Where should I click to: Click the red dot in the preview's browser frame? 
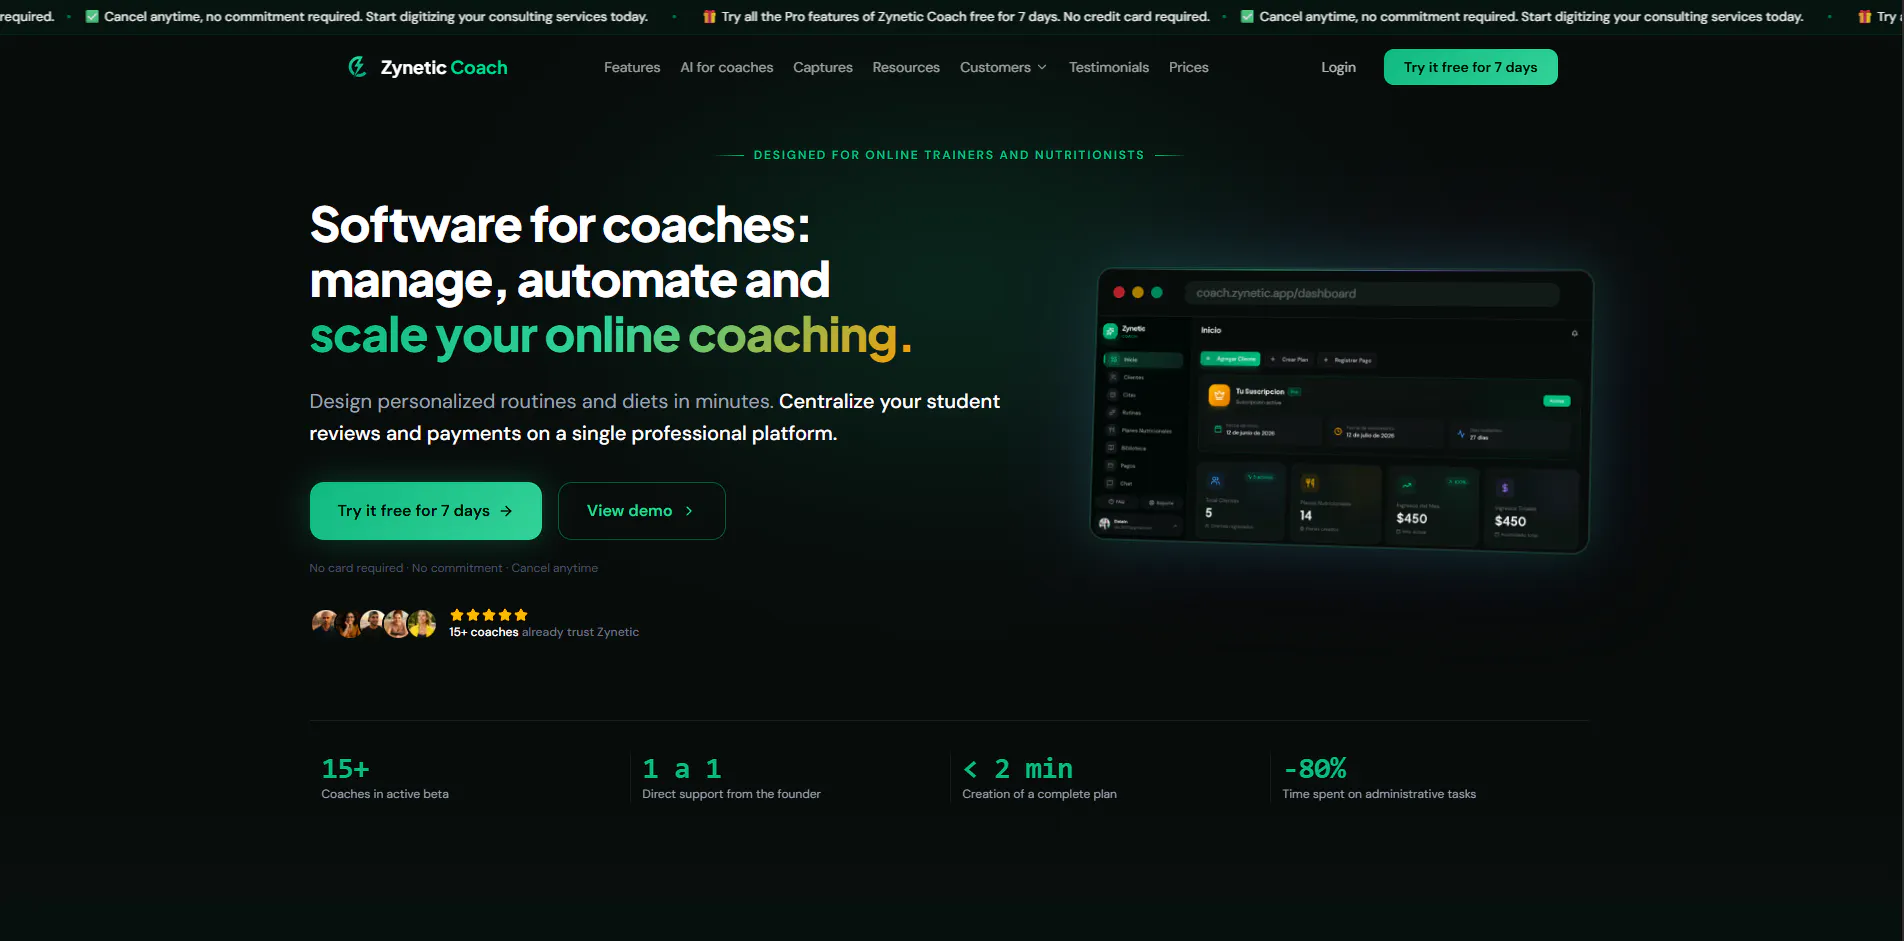pyautogui.click(x=1119, y=292)
